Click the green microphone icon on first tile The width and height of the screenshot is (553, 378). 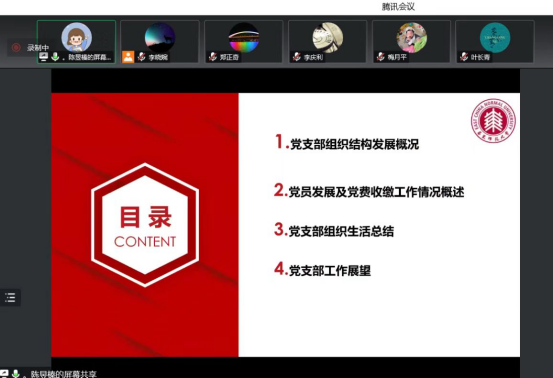55,56
